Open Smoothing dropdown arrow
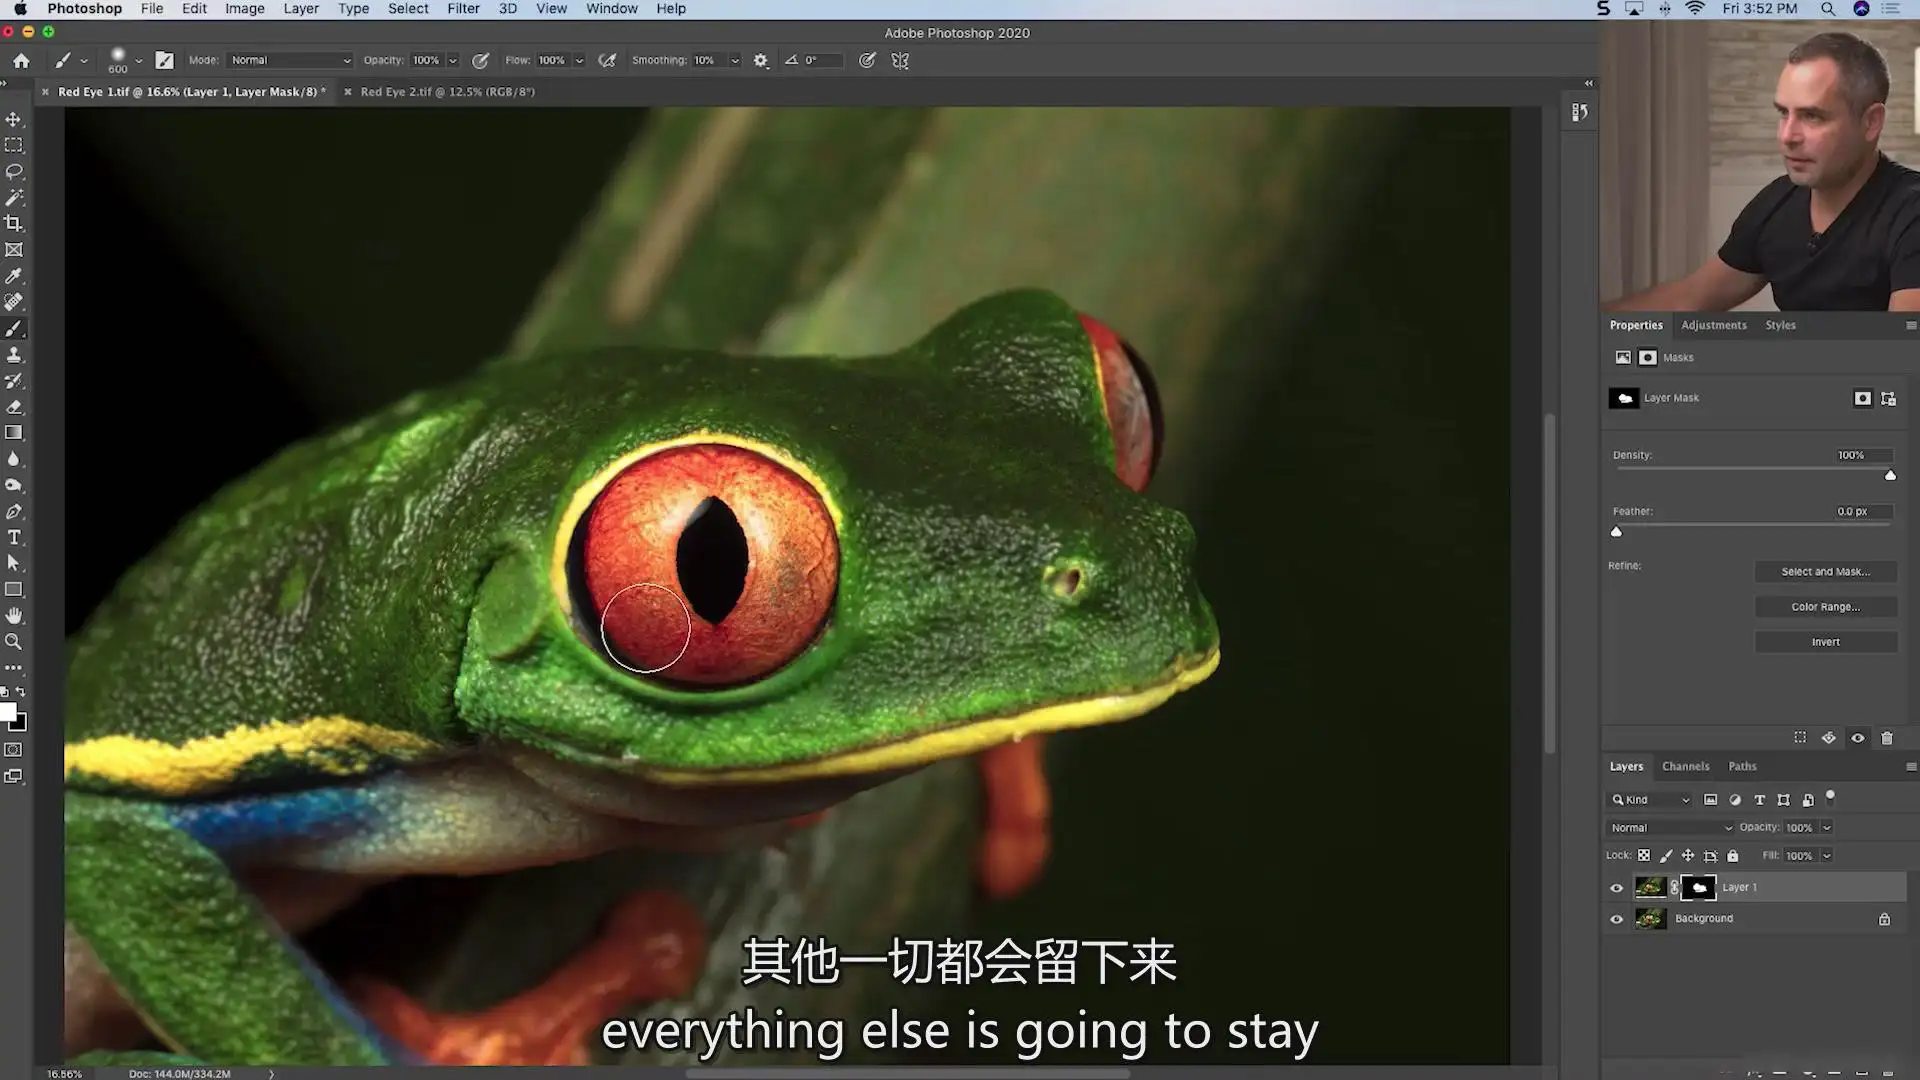Image resolution: width=1920 pixels, height=1080 pixels. [x=735, y=60]
